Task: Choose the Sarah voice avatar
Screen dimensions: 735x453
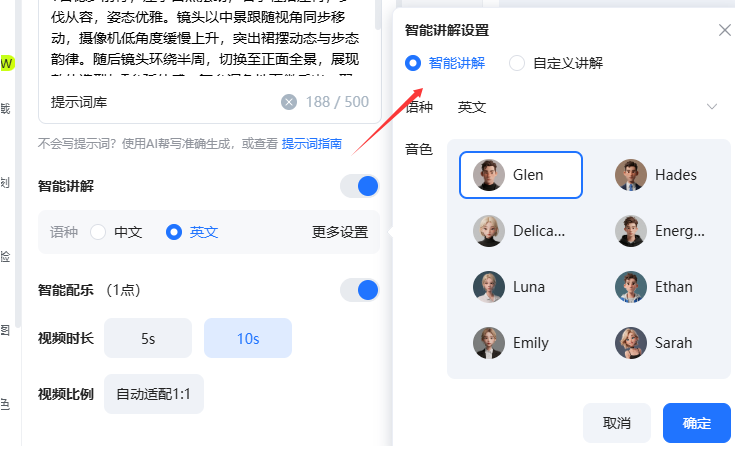Action: pos(630,343)
